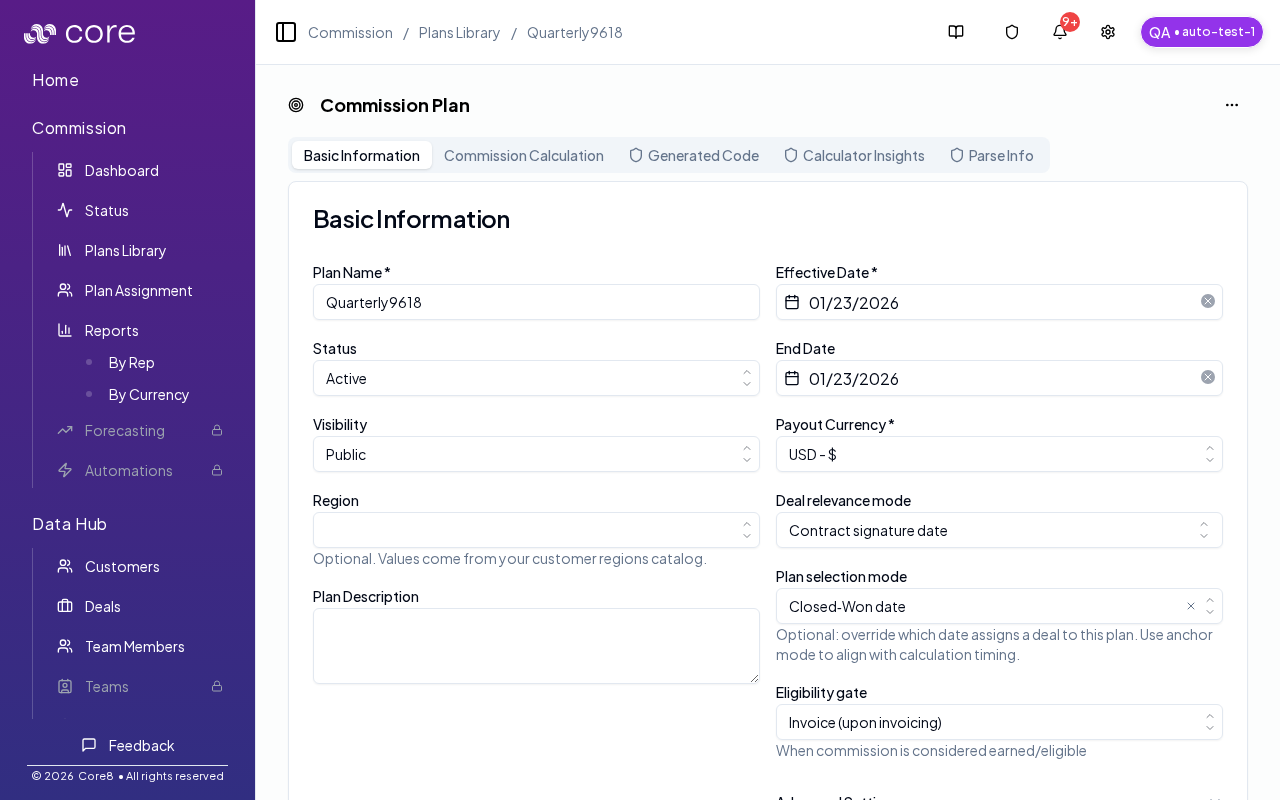Open Plan Assignment in sidebar

[138, 290]
